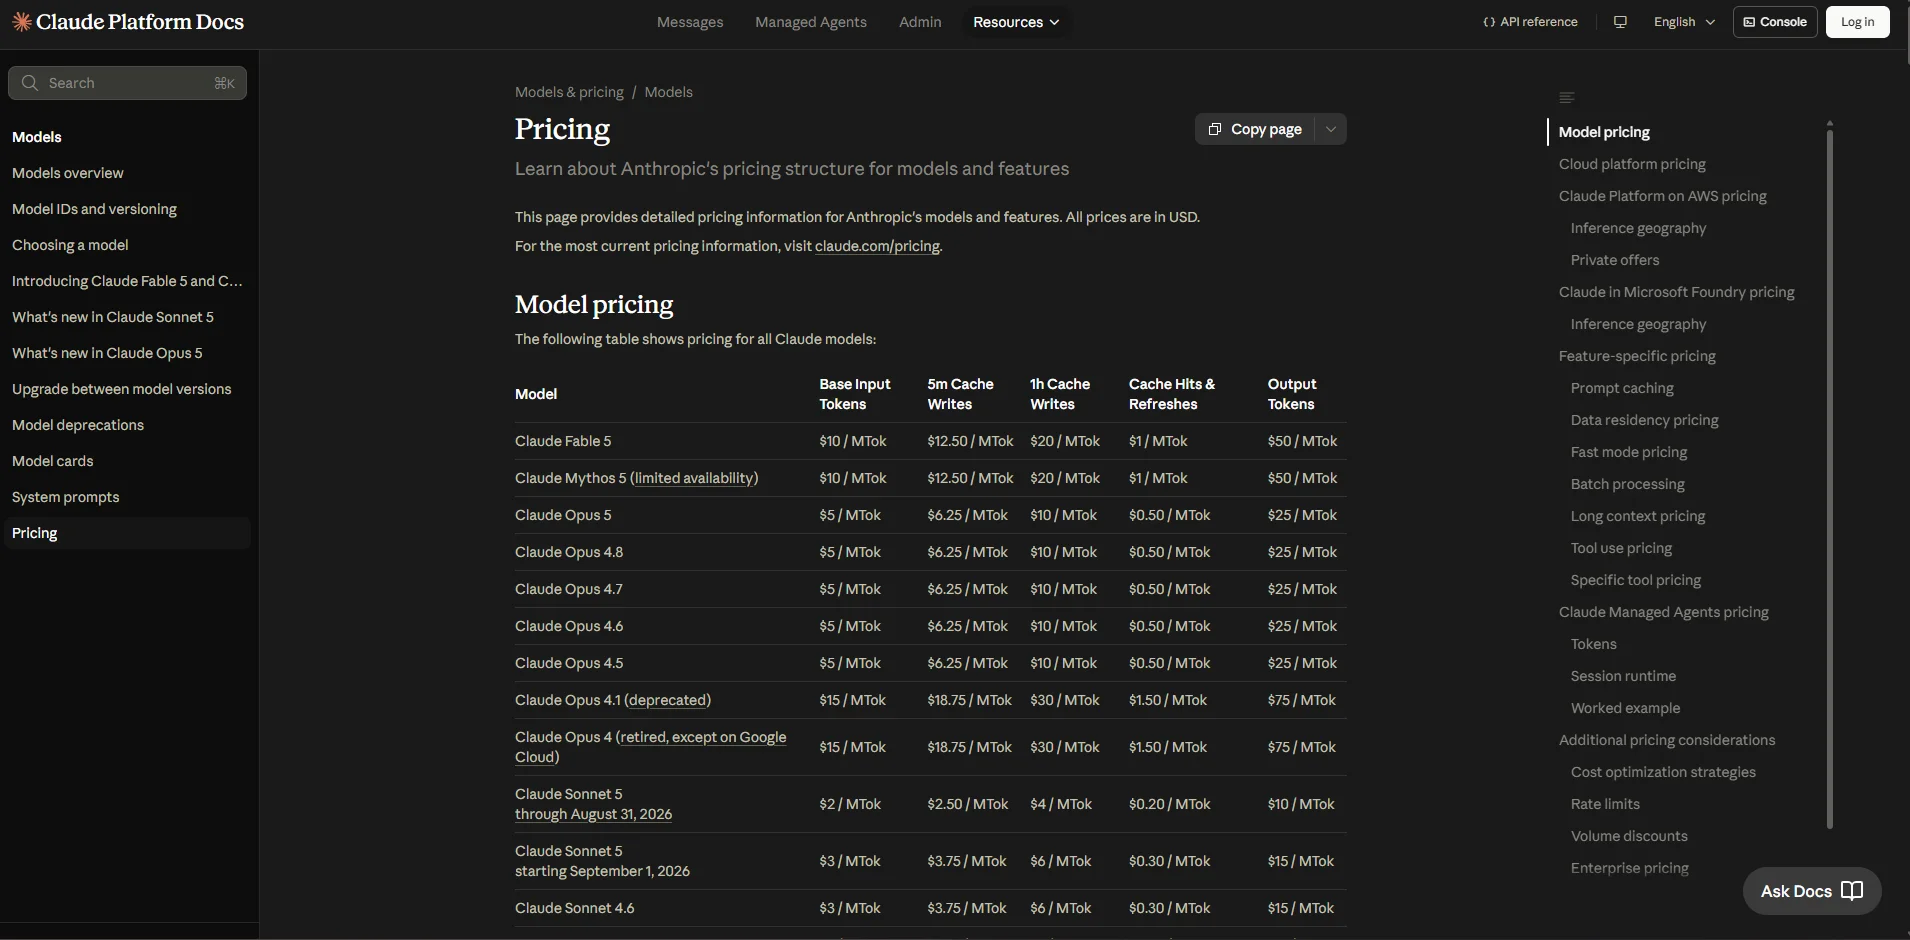Viewport: 1910px width, 940px height.
Task: Click the Claude Sonnet 4.6 model cell
Action: click(574, 908)
